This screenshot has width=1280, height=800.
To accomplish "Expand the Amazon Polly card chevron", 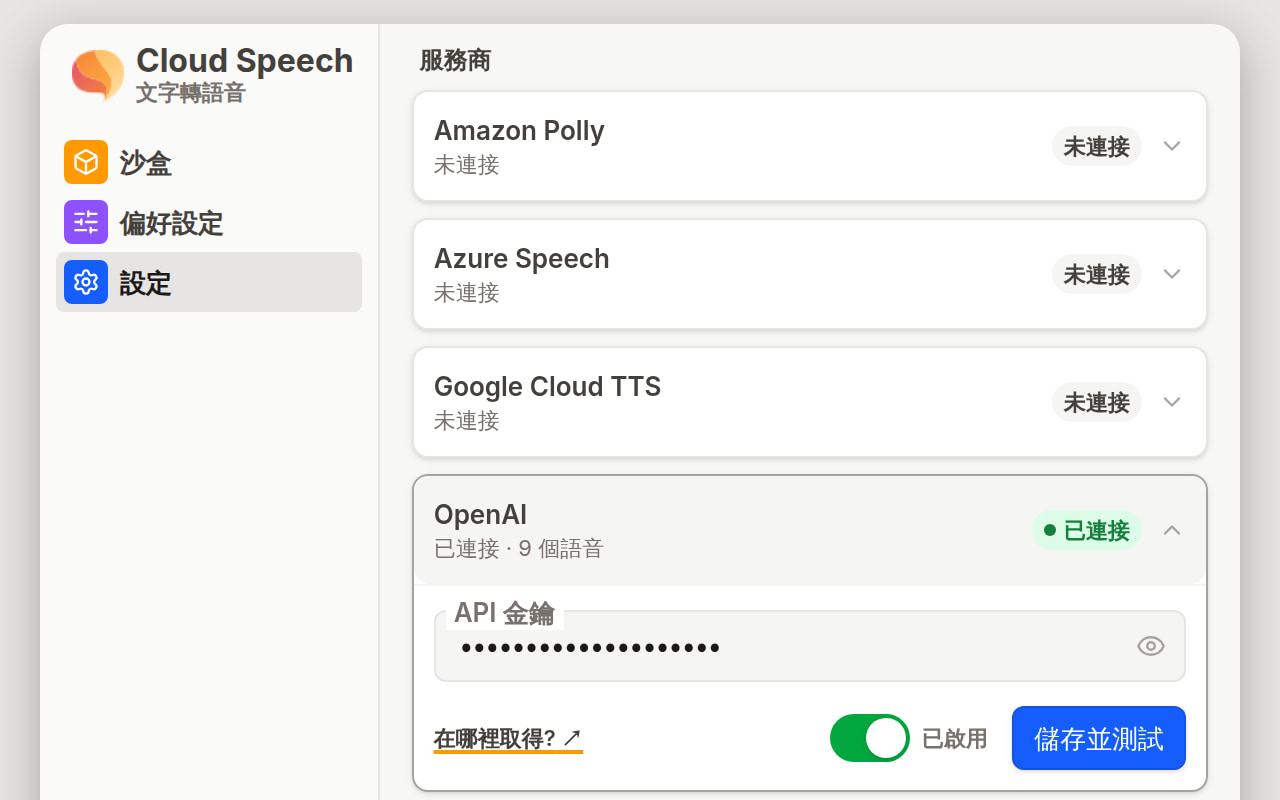I will click(1172, 146).
